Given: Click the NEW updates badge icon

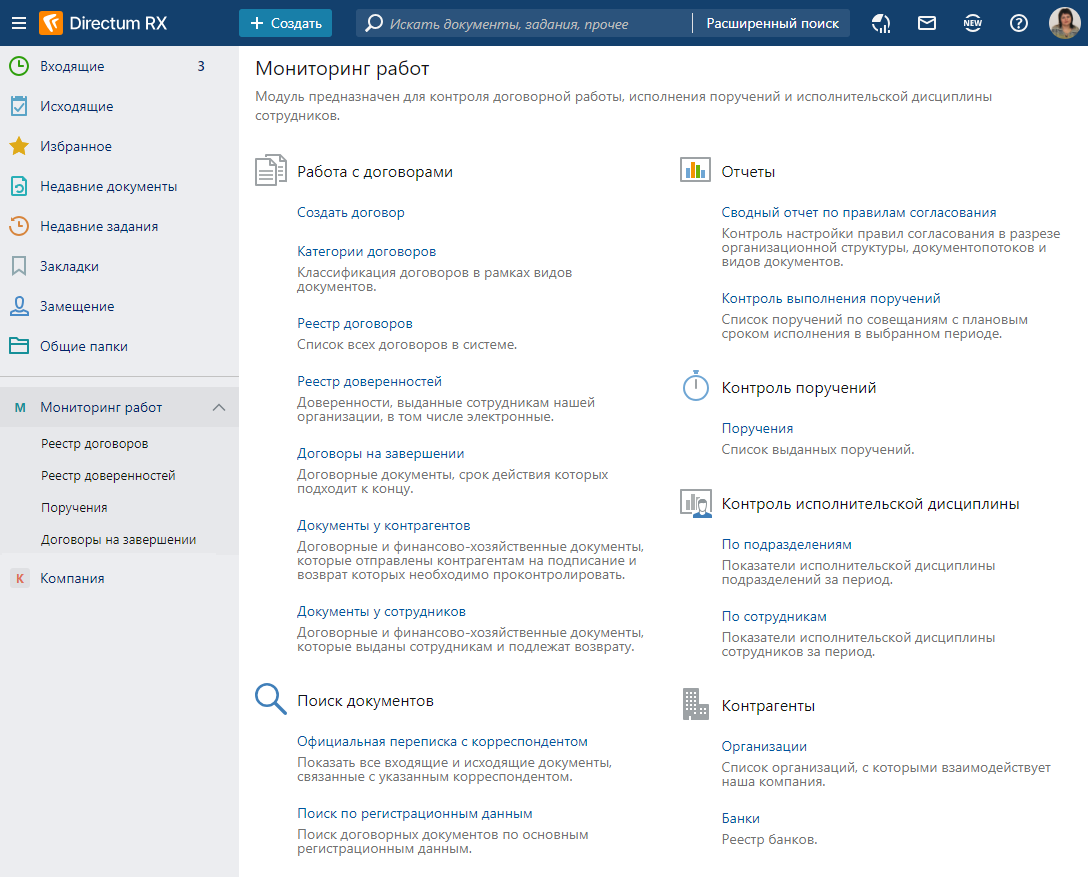Looking at the screenshot, I should 972,23.
